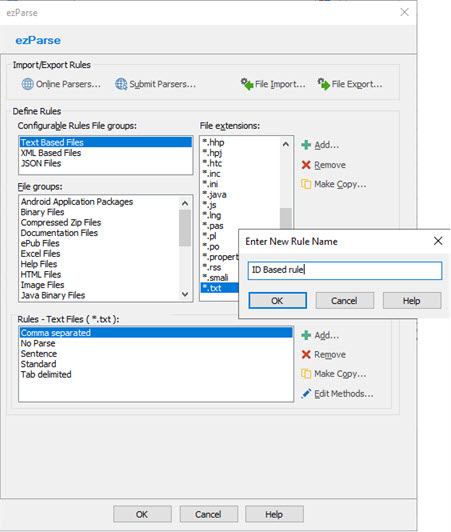Click the red X Remove icon beside Rules list
Image resolution: width=451 pixels, height=532 pixels.
[306, 355]
